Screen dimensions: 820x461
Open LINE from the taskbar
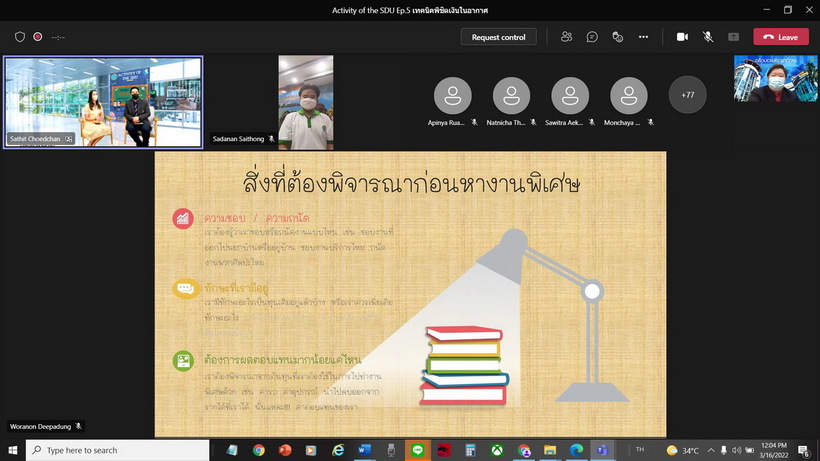(x=417, y=450)
